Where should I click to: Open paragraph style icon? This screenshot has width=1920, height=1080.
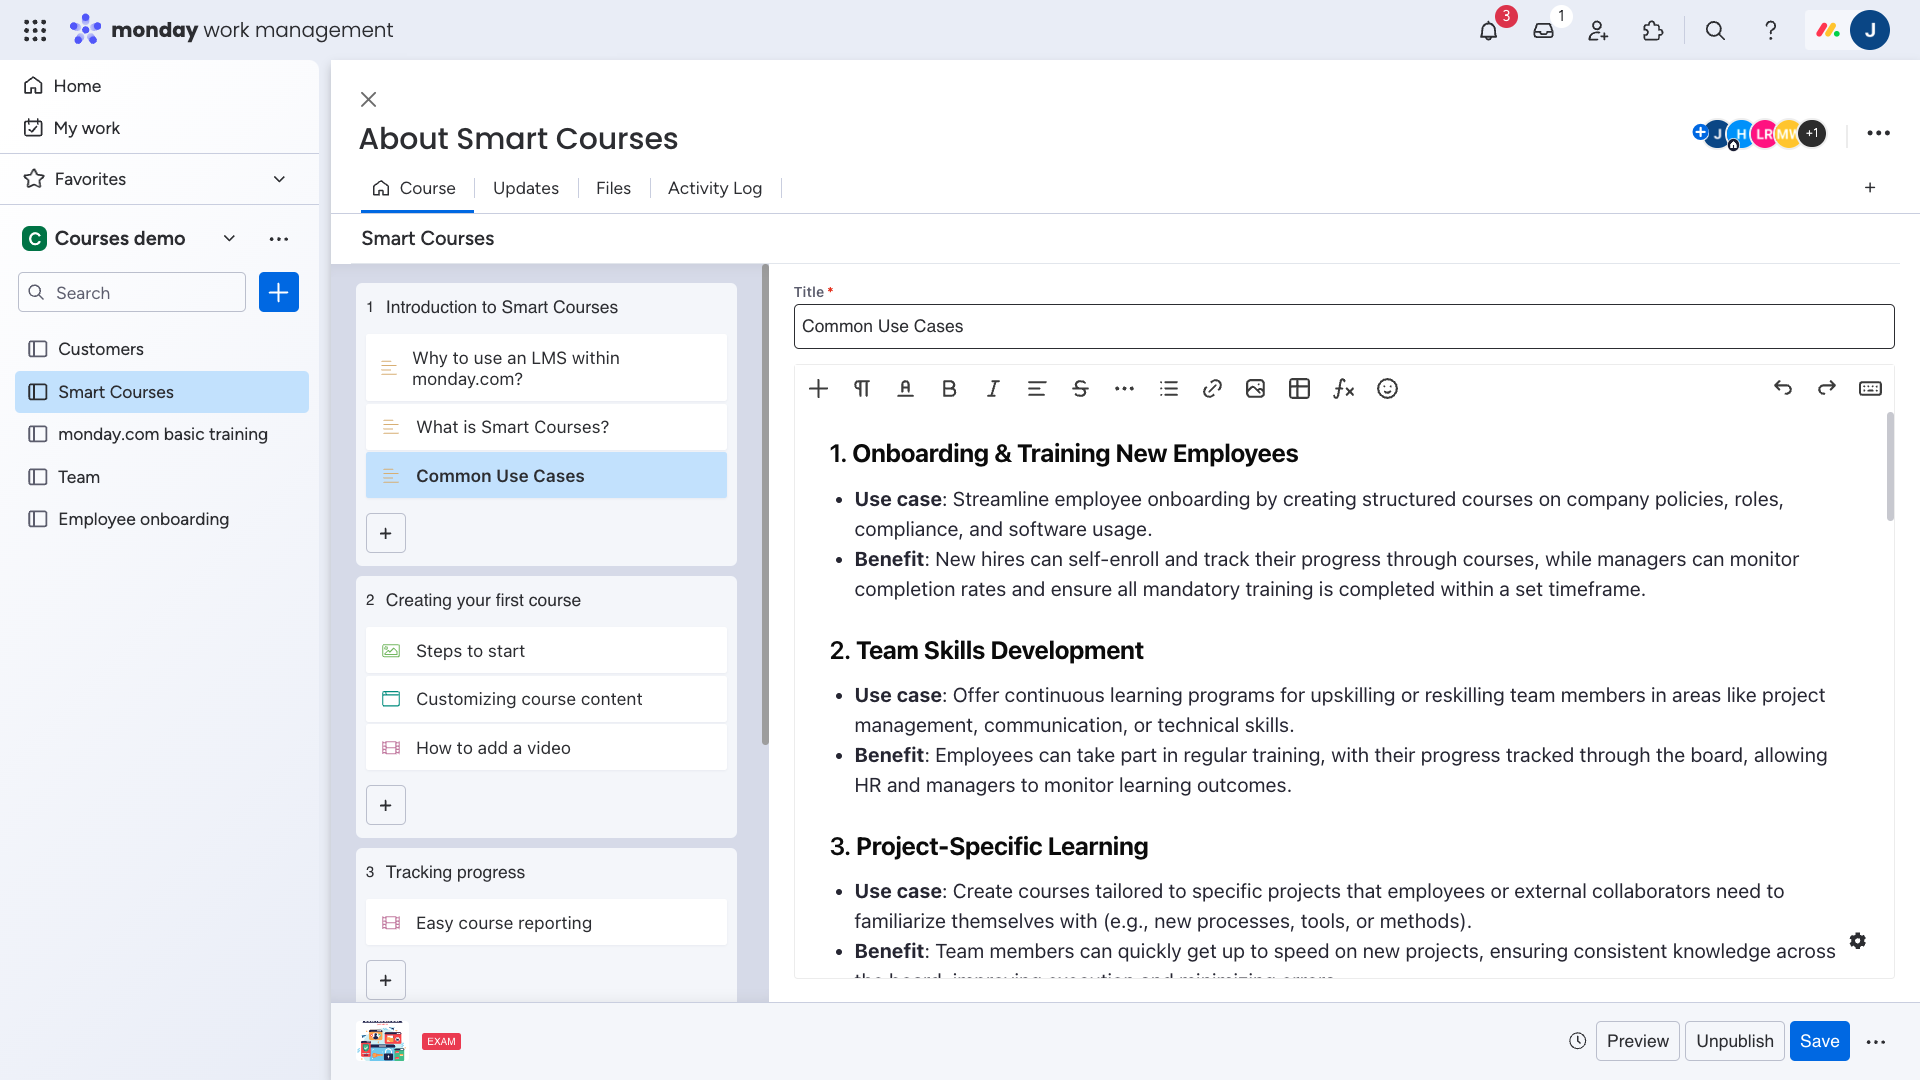coord(862,389)
